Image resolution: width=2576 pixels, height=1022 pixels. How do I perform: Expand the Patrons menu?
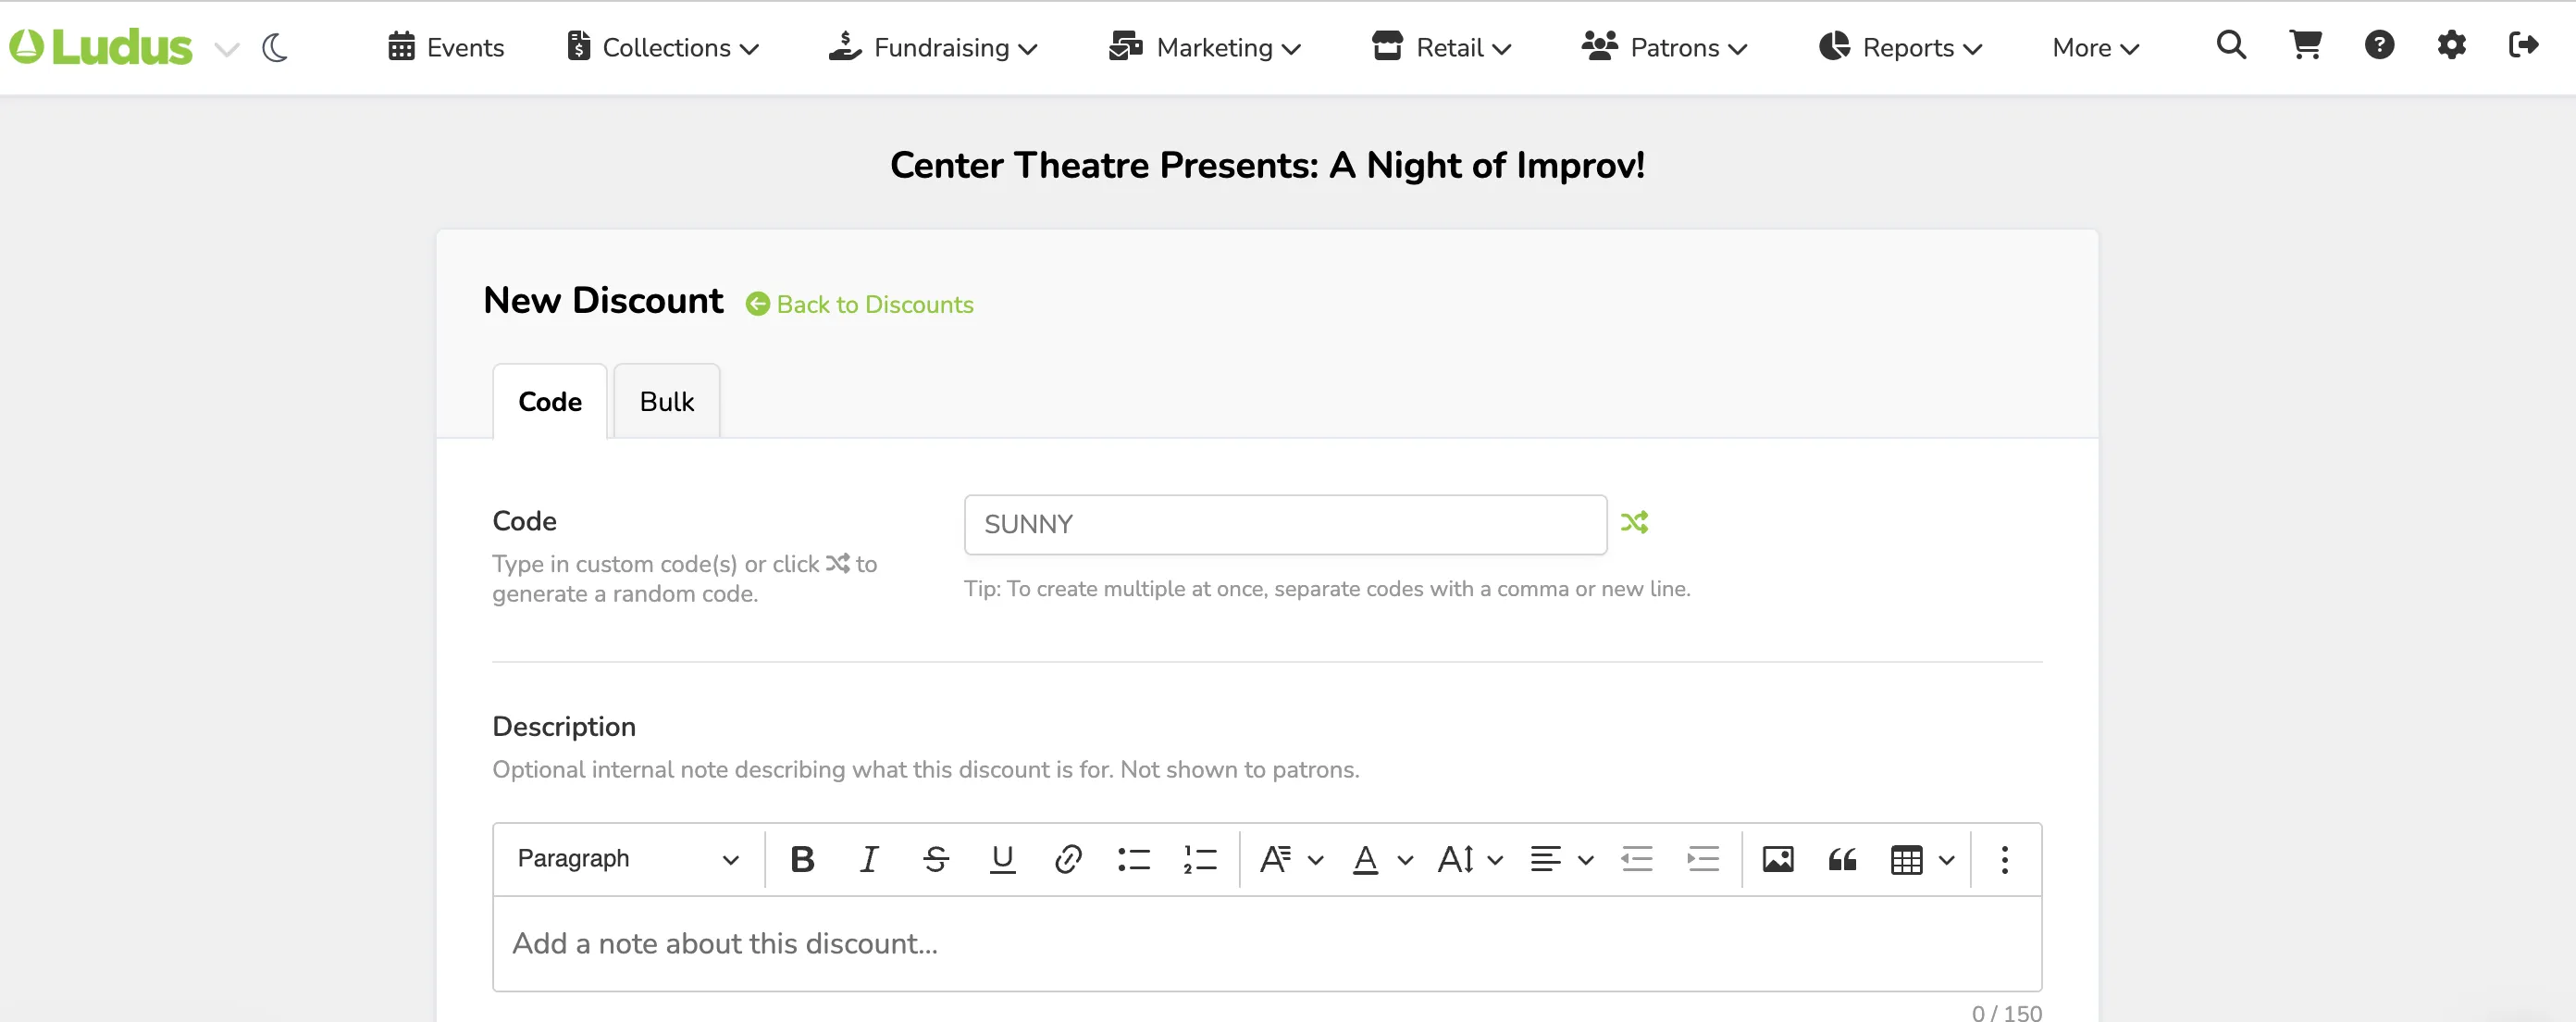click(x=1664, y=47)
